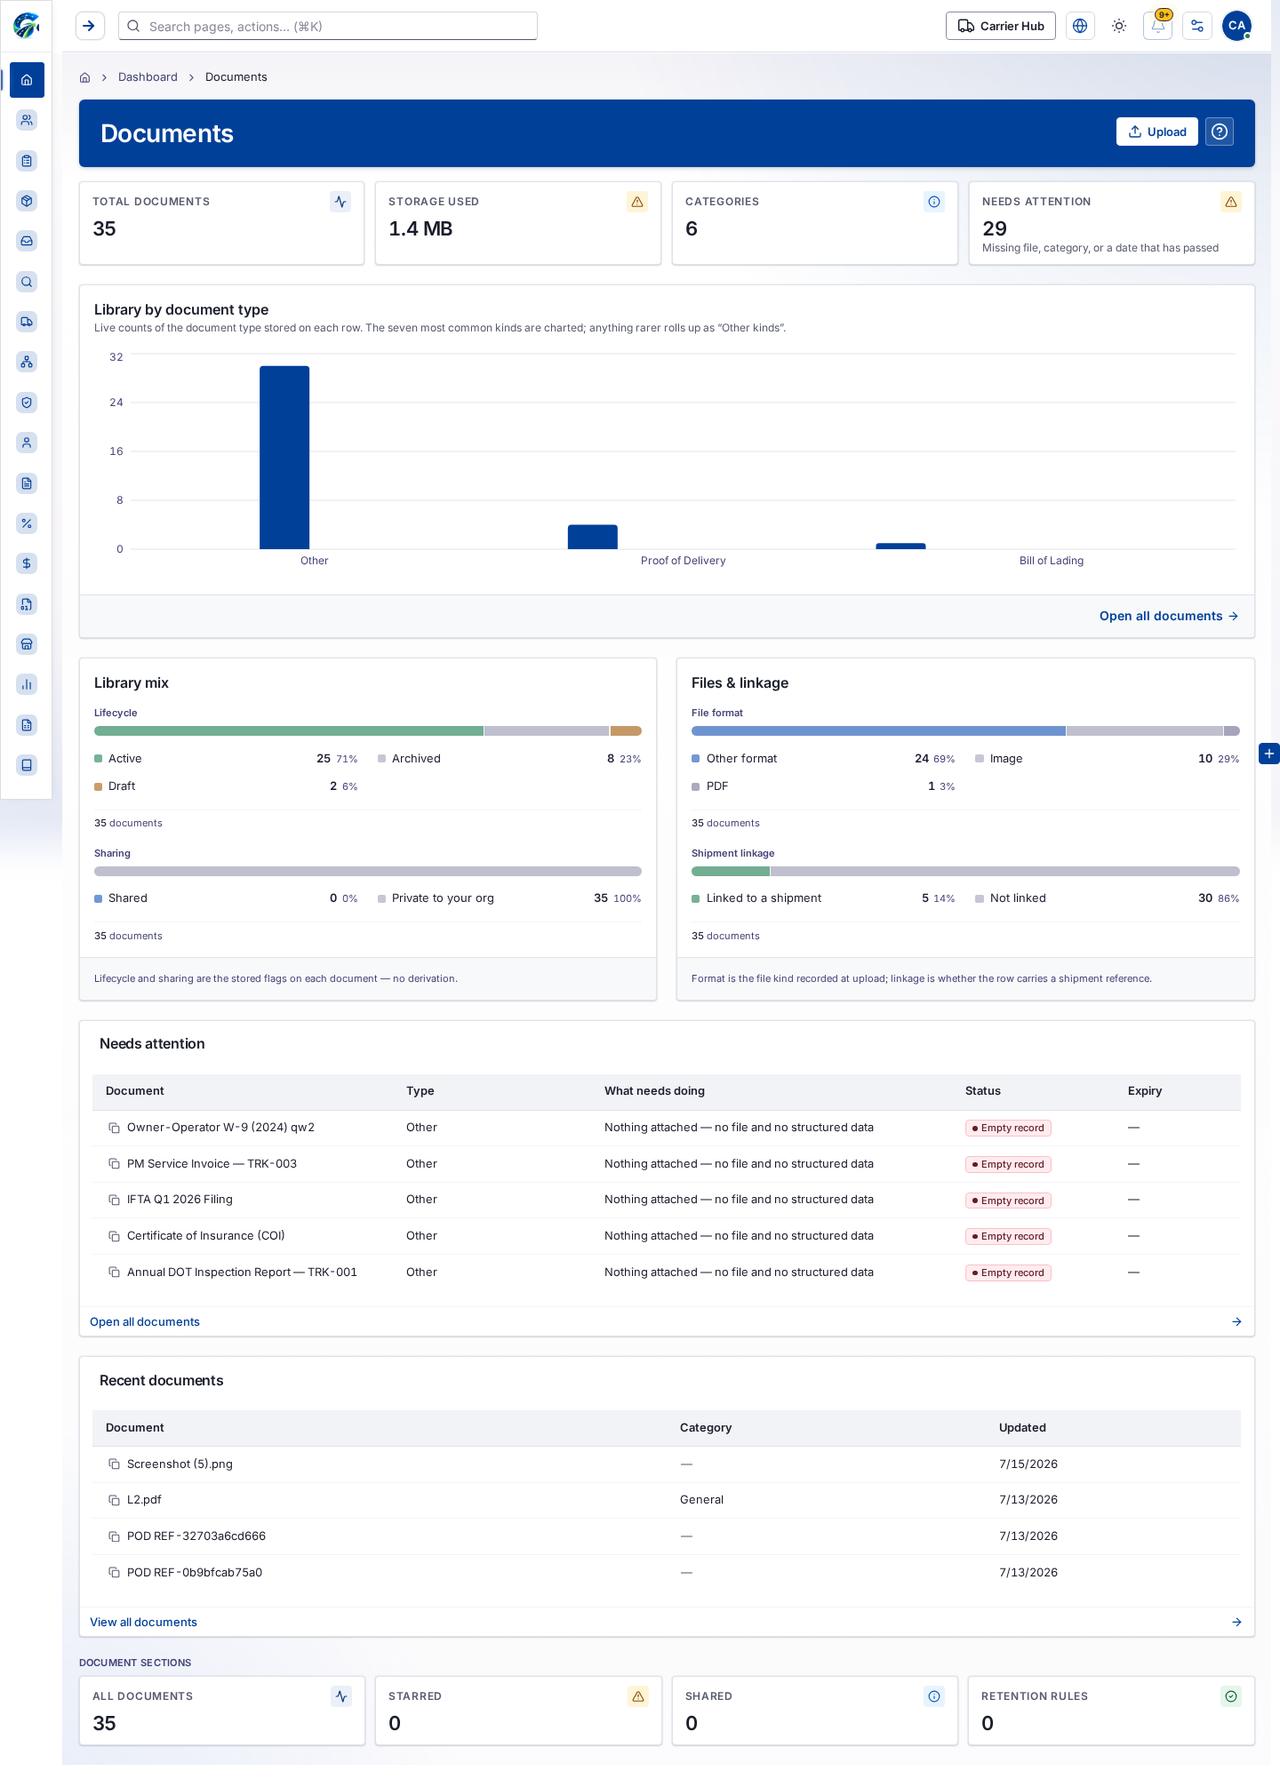Toggle the light theme sun icon

(x=1119, y=26)
